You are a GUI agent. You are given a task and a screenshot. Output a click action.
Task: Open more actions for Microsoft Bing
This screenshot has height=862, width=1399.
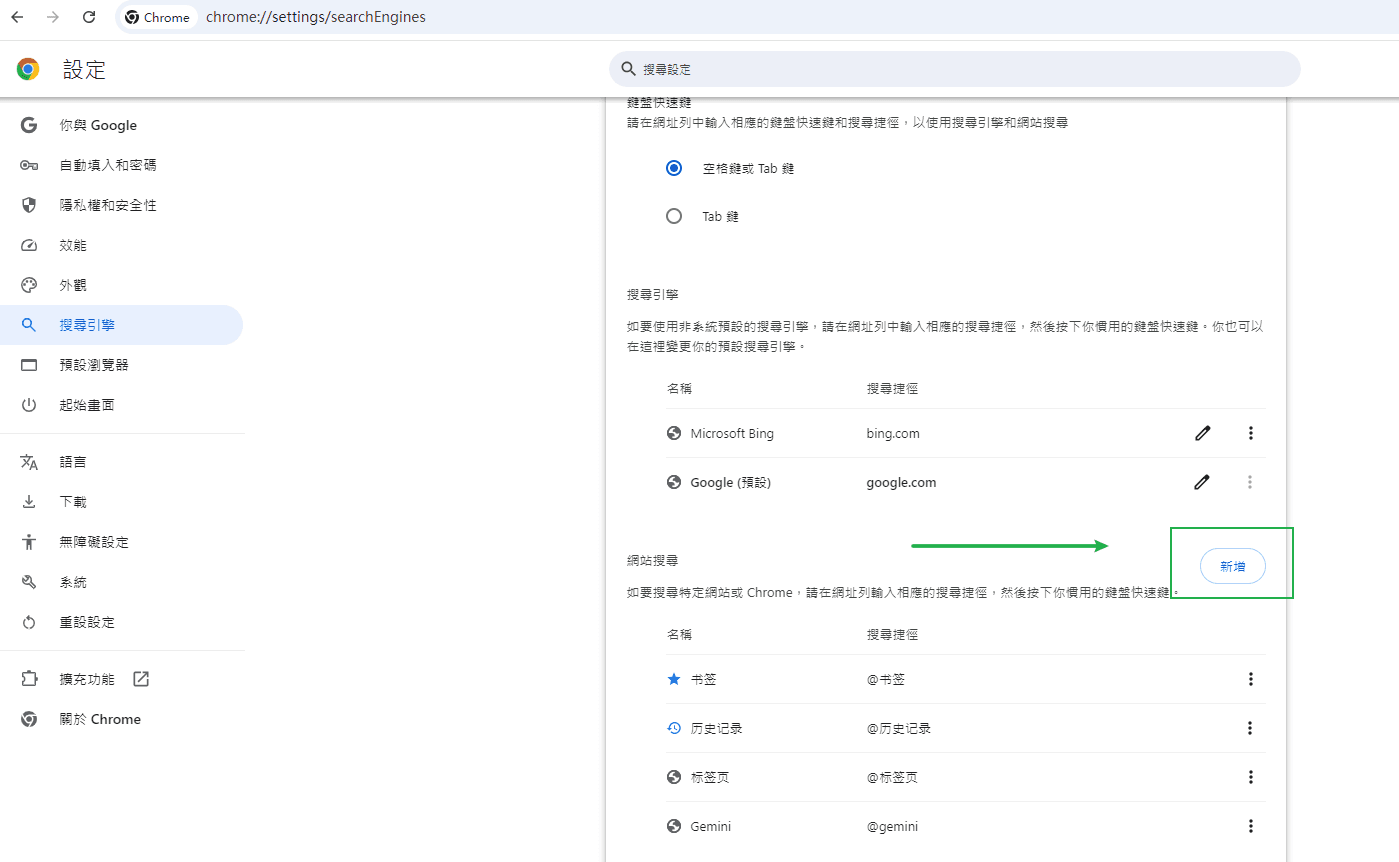1250,433
